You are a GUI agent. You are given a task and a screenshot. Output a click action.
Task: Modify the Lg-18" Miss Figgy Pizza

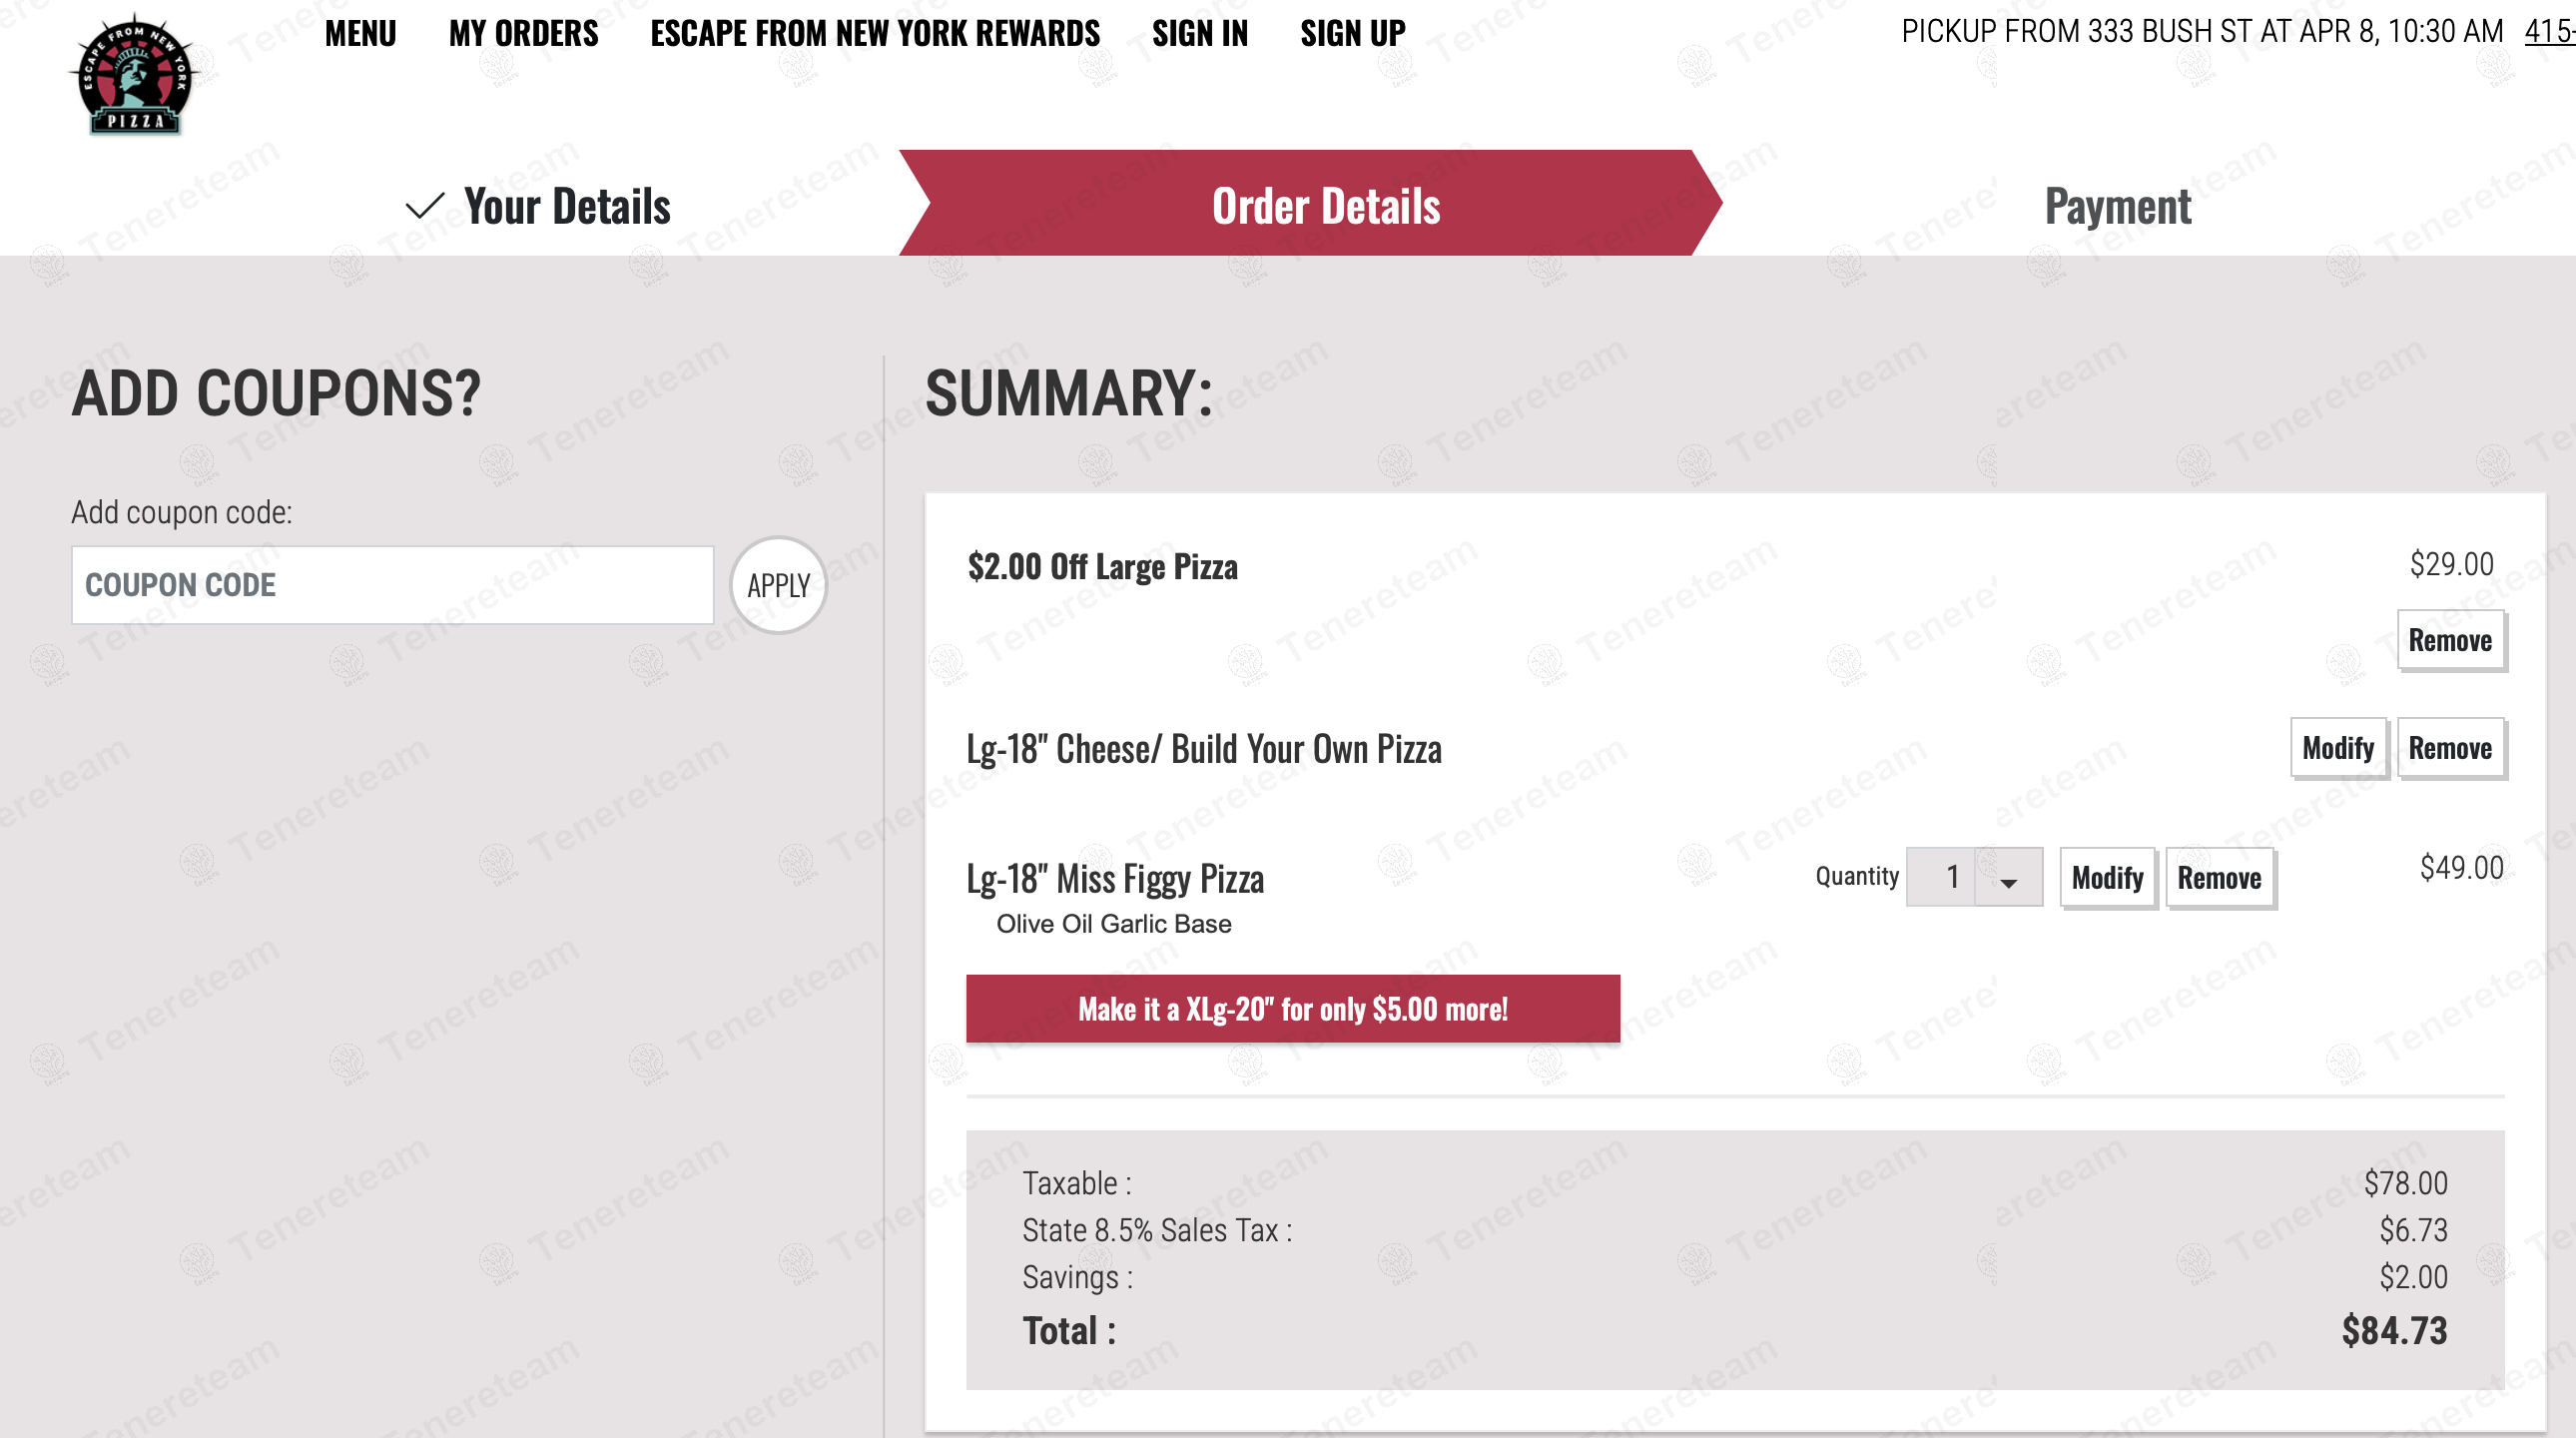[2106, 877]
